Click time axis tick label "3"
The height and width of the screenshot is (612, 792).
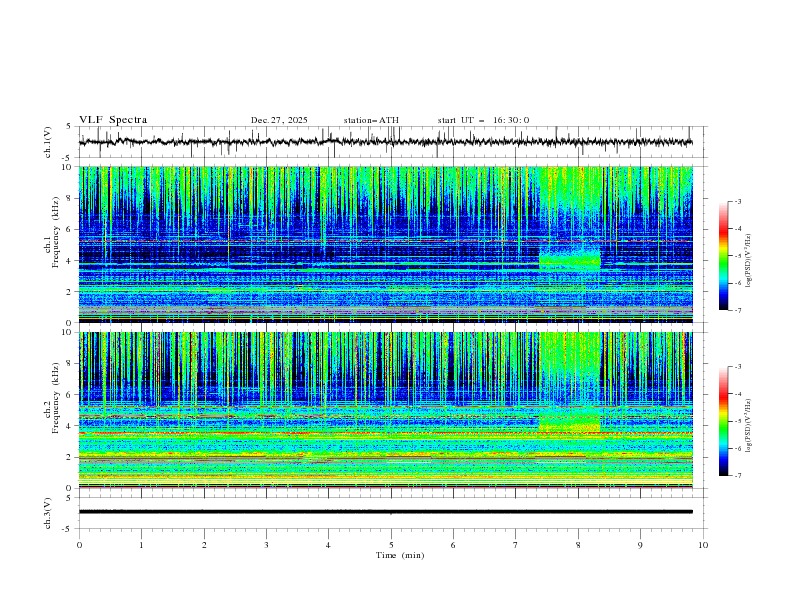266,545
